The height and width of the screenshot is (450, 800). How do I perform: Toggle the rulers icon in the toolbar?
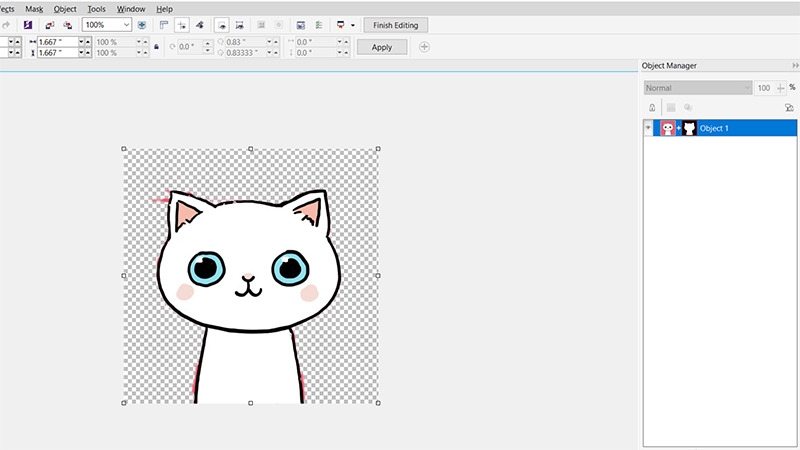(x=164, y=25)
